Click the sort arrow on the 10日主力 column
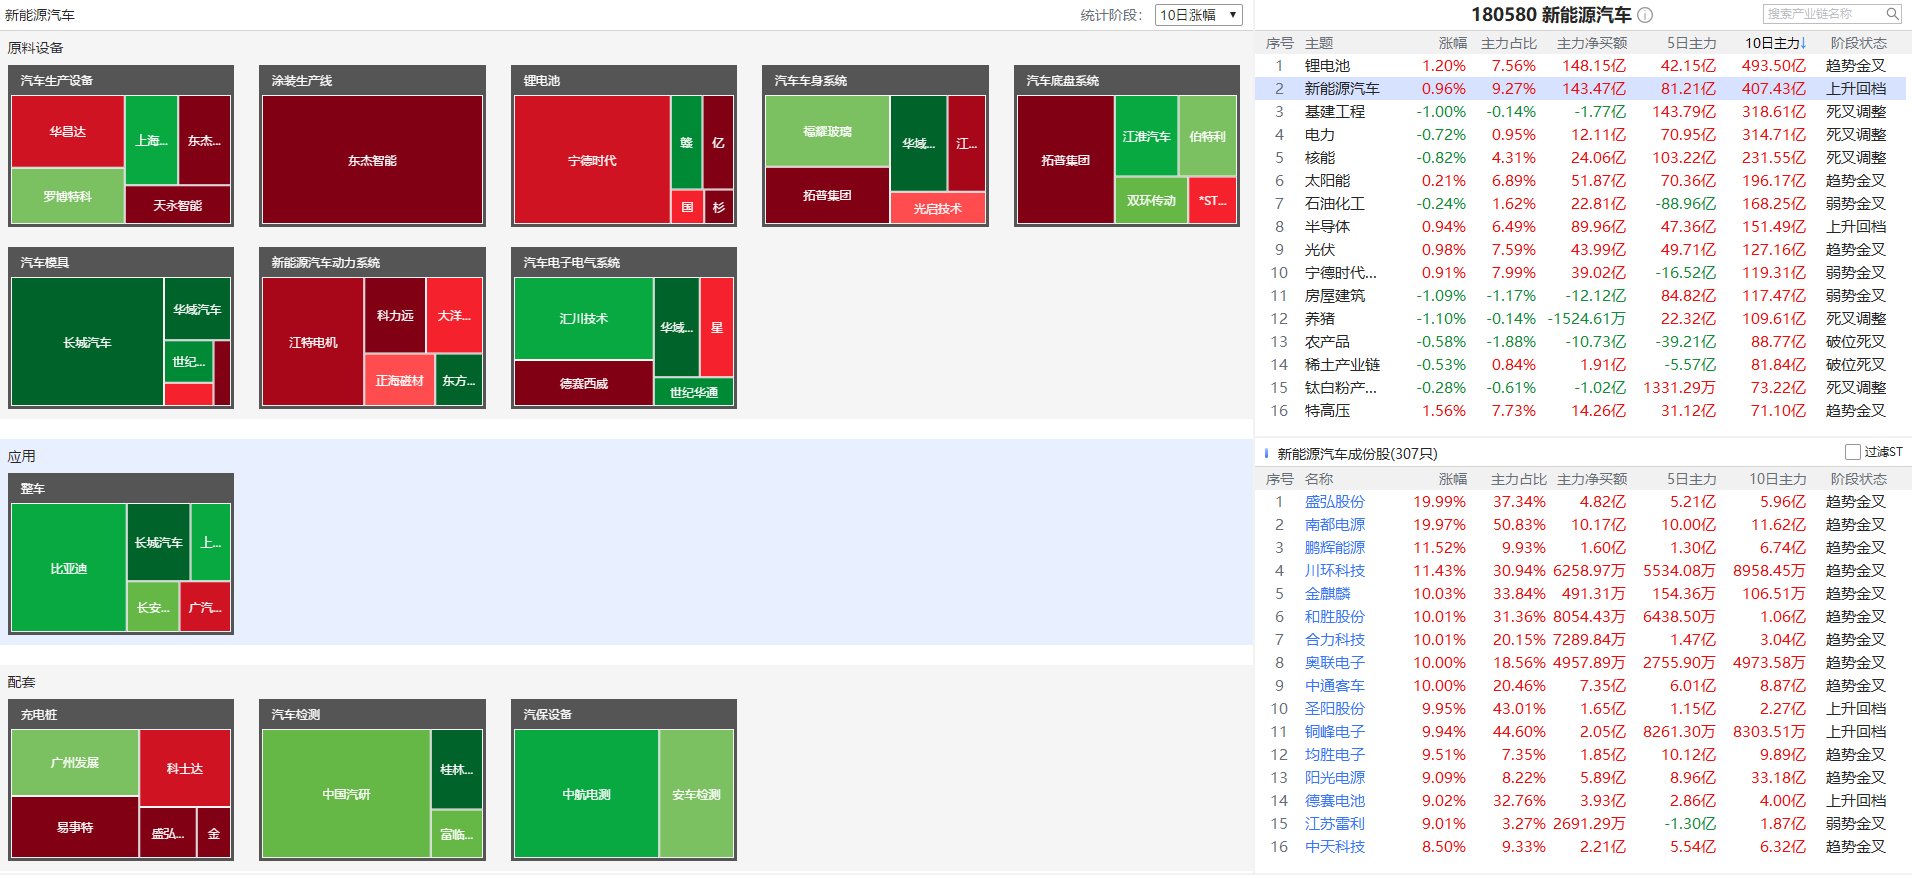1912x878 pixels. pos(1803,43)
